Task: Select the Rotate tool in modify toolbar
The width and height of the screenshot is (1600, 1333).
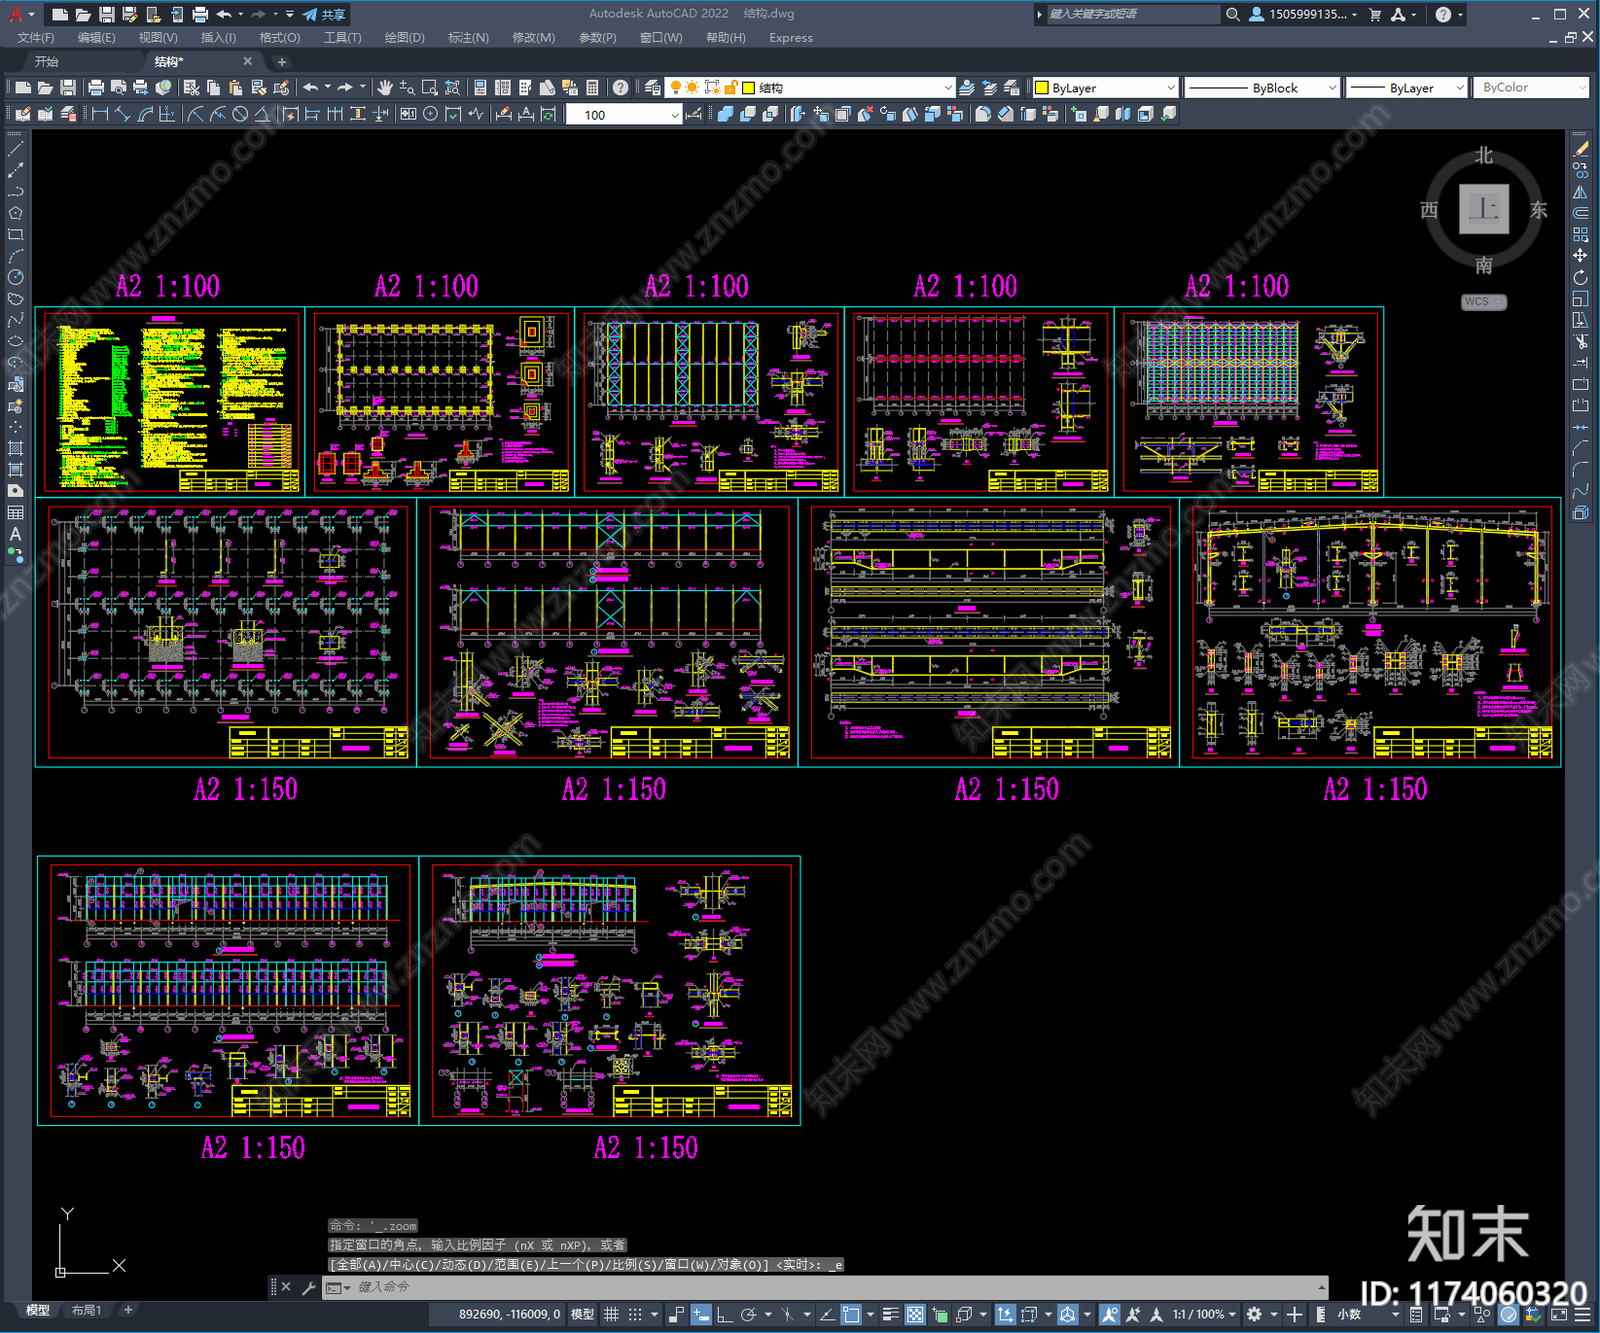Action: (x=1581, y=277)
